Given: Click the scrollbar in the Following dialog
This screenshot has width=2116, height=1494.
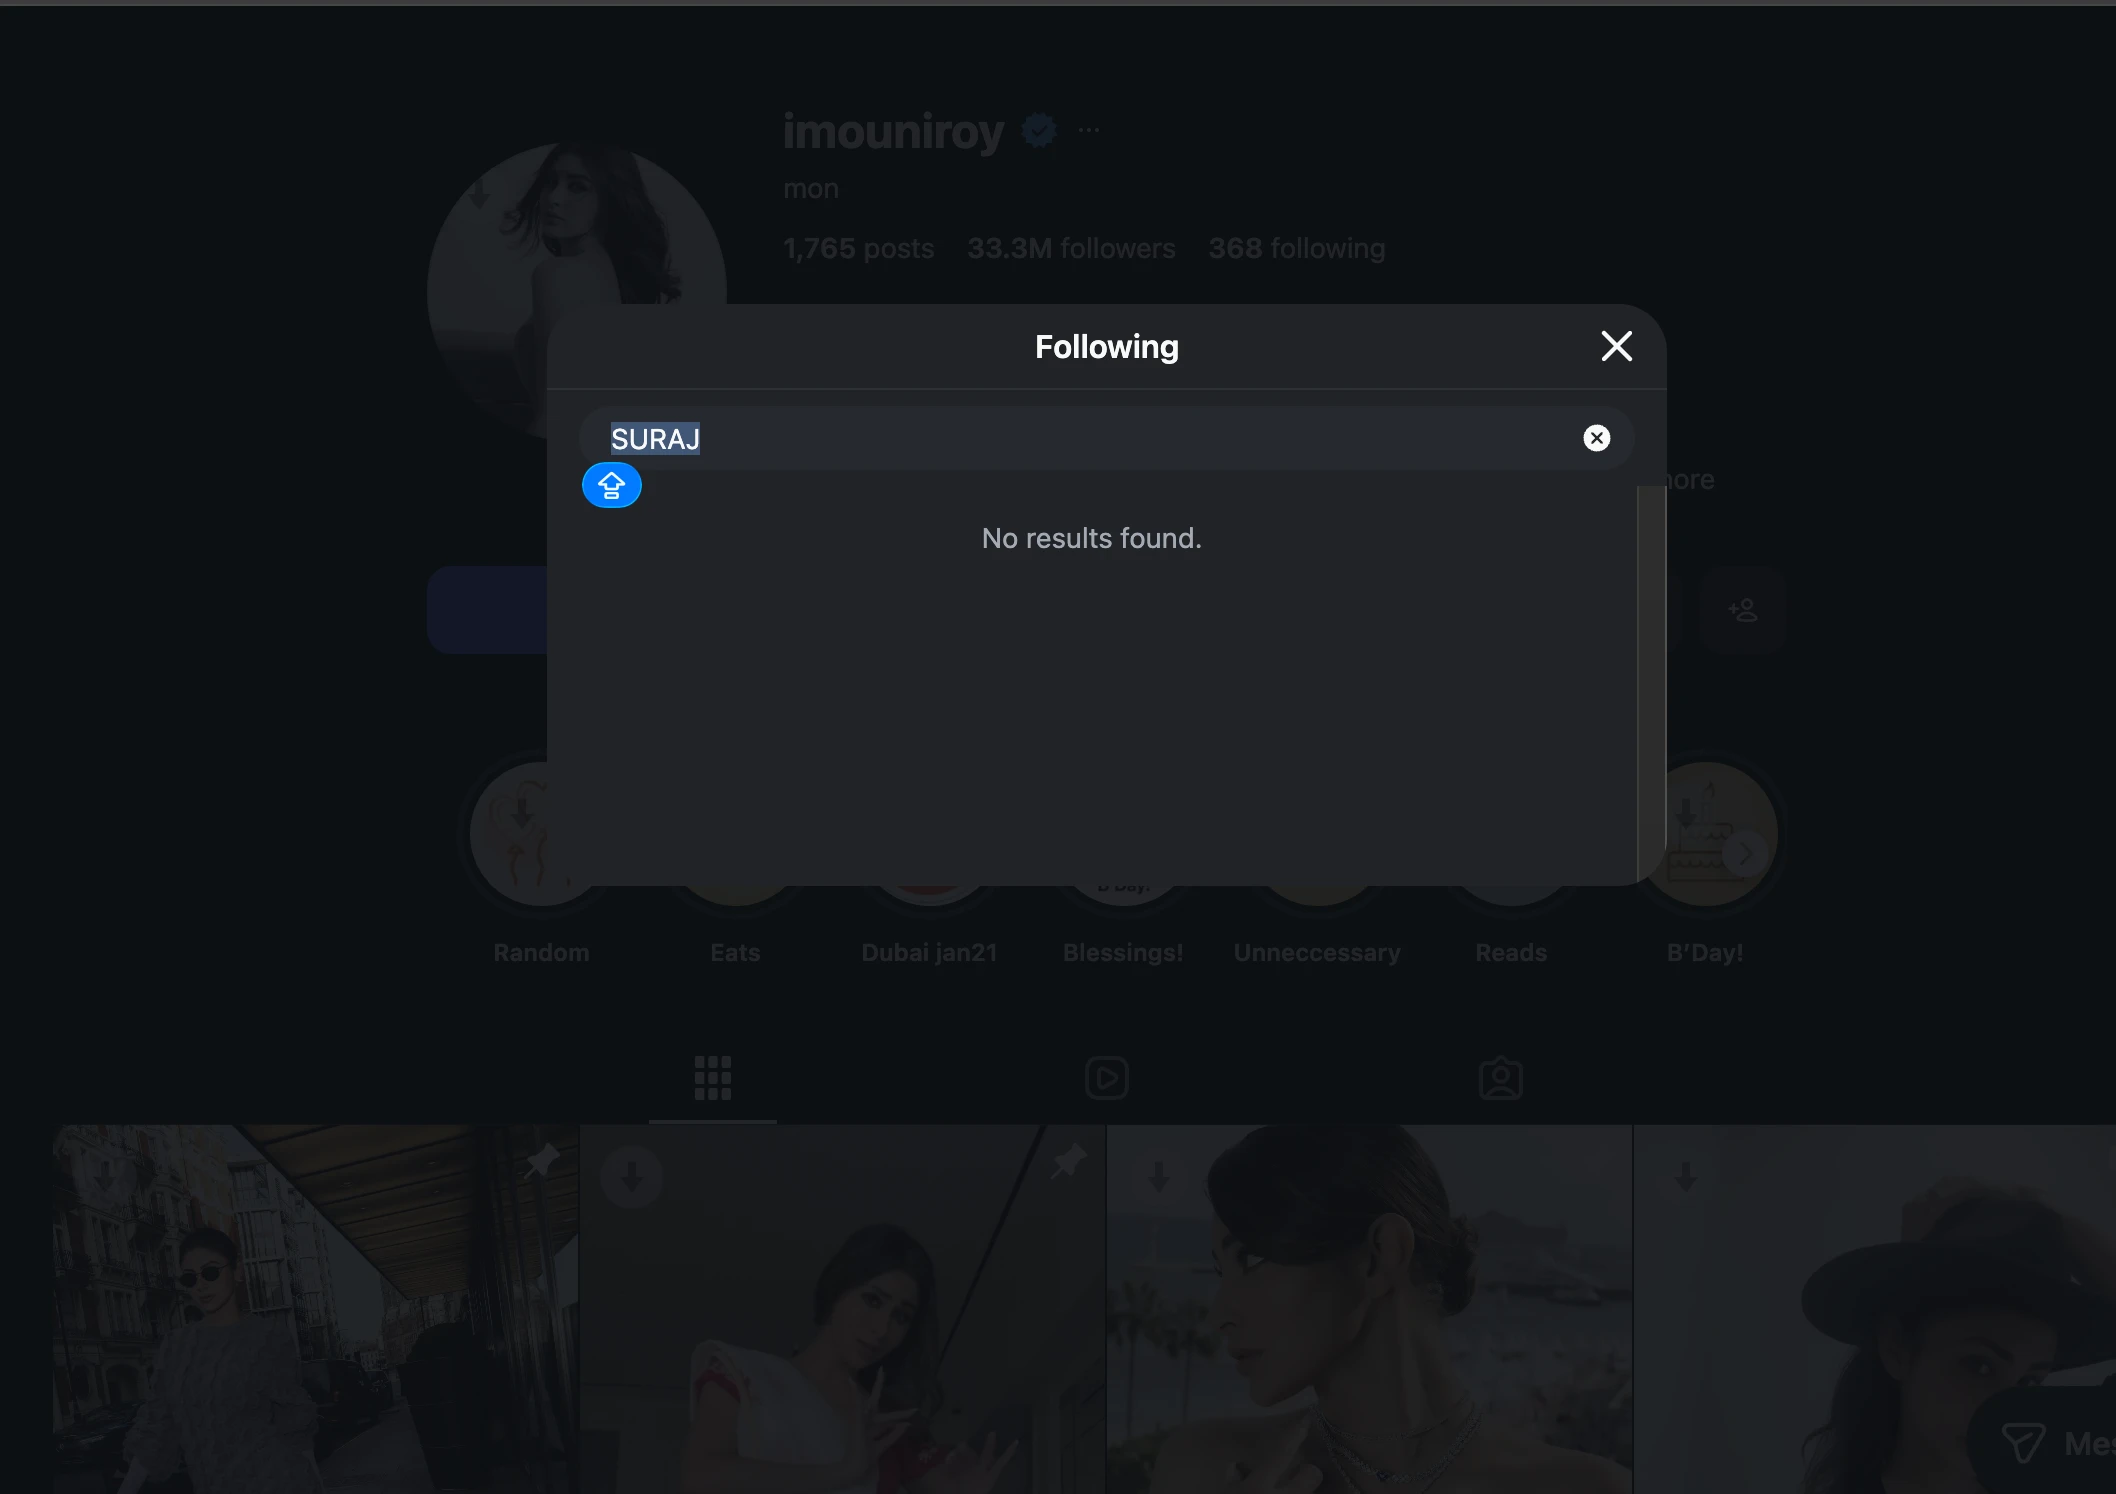Looking at the screenshot, I should 1651,685.
